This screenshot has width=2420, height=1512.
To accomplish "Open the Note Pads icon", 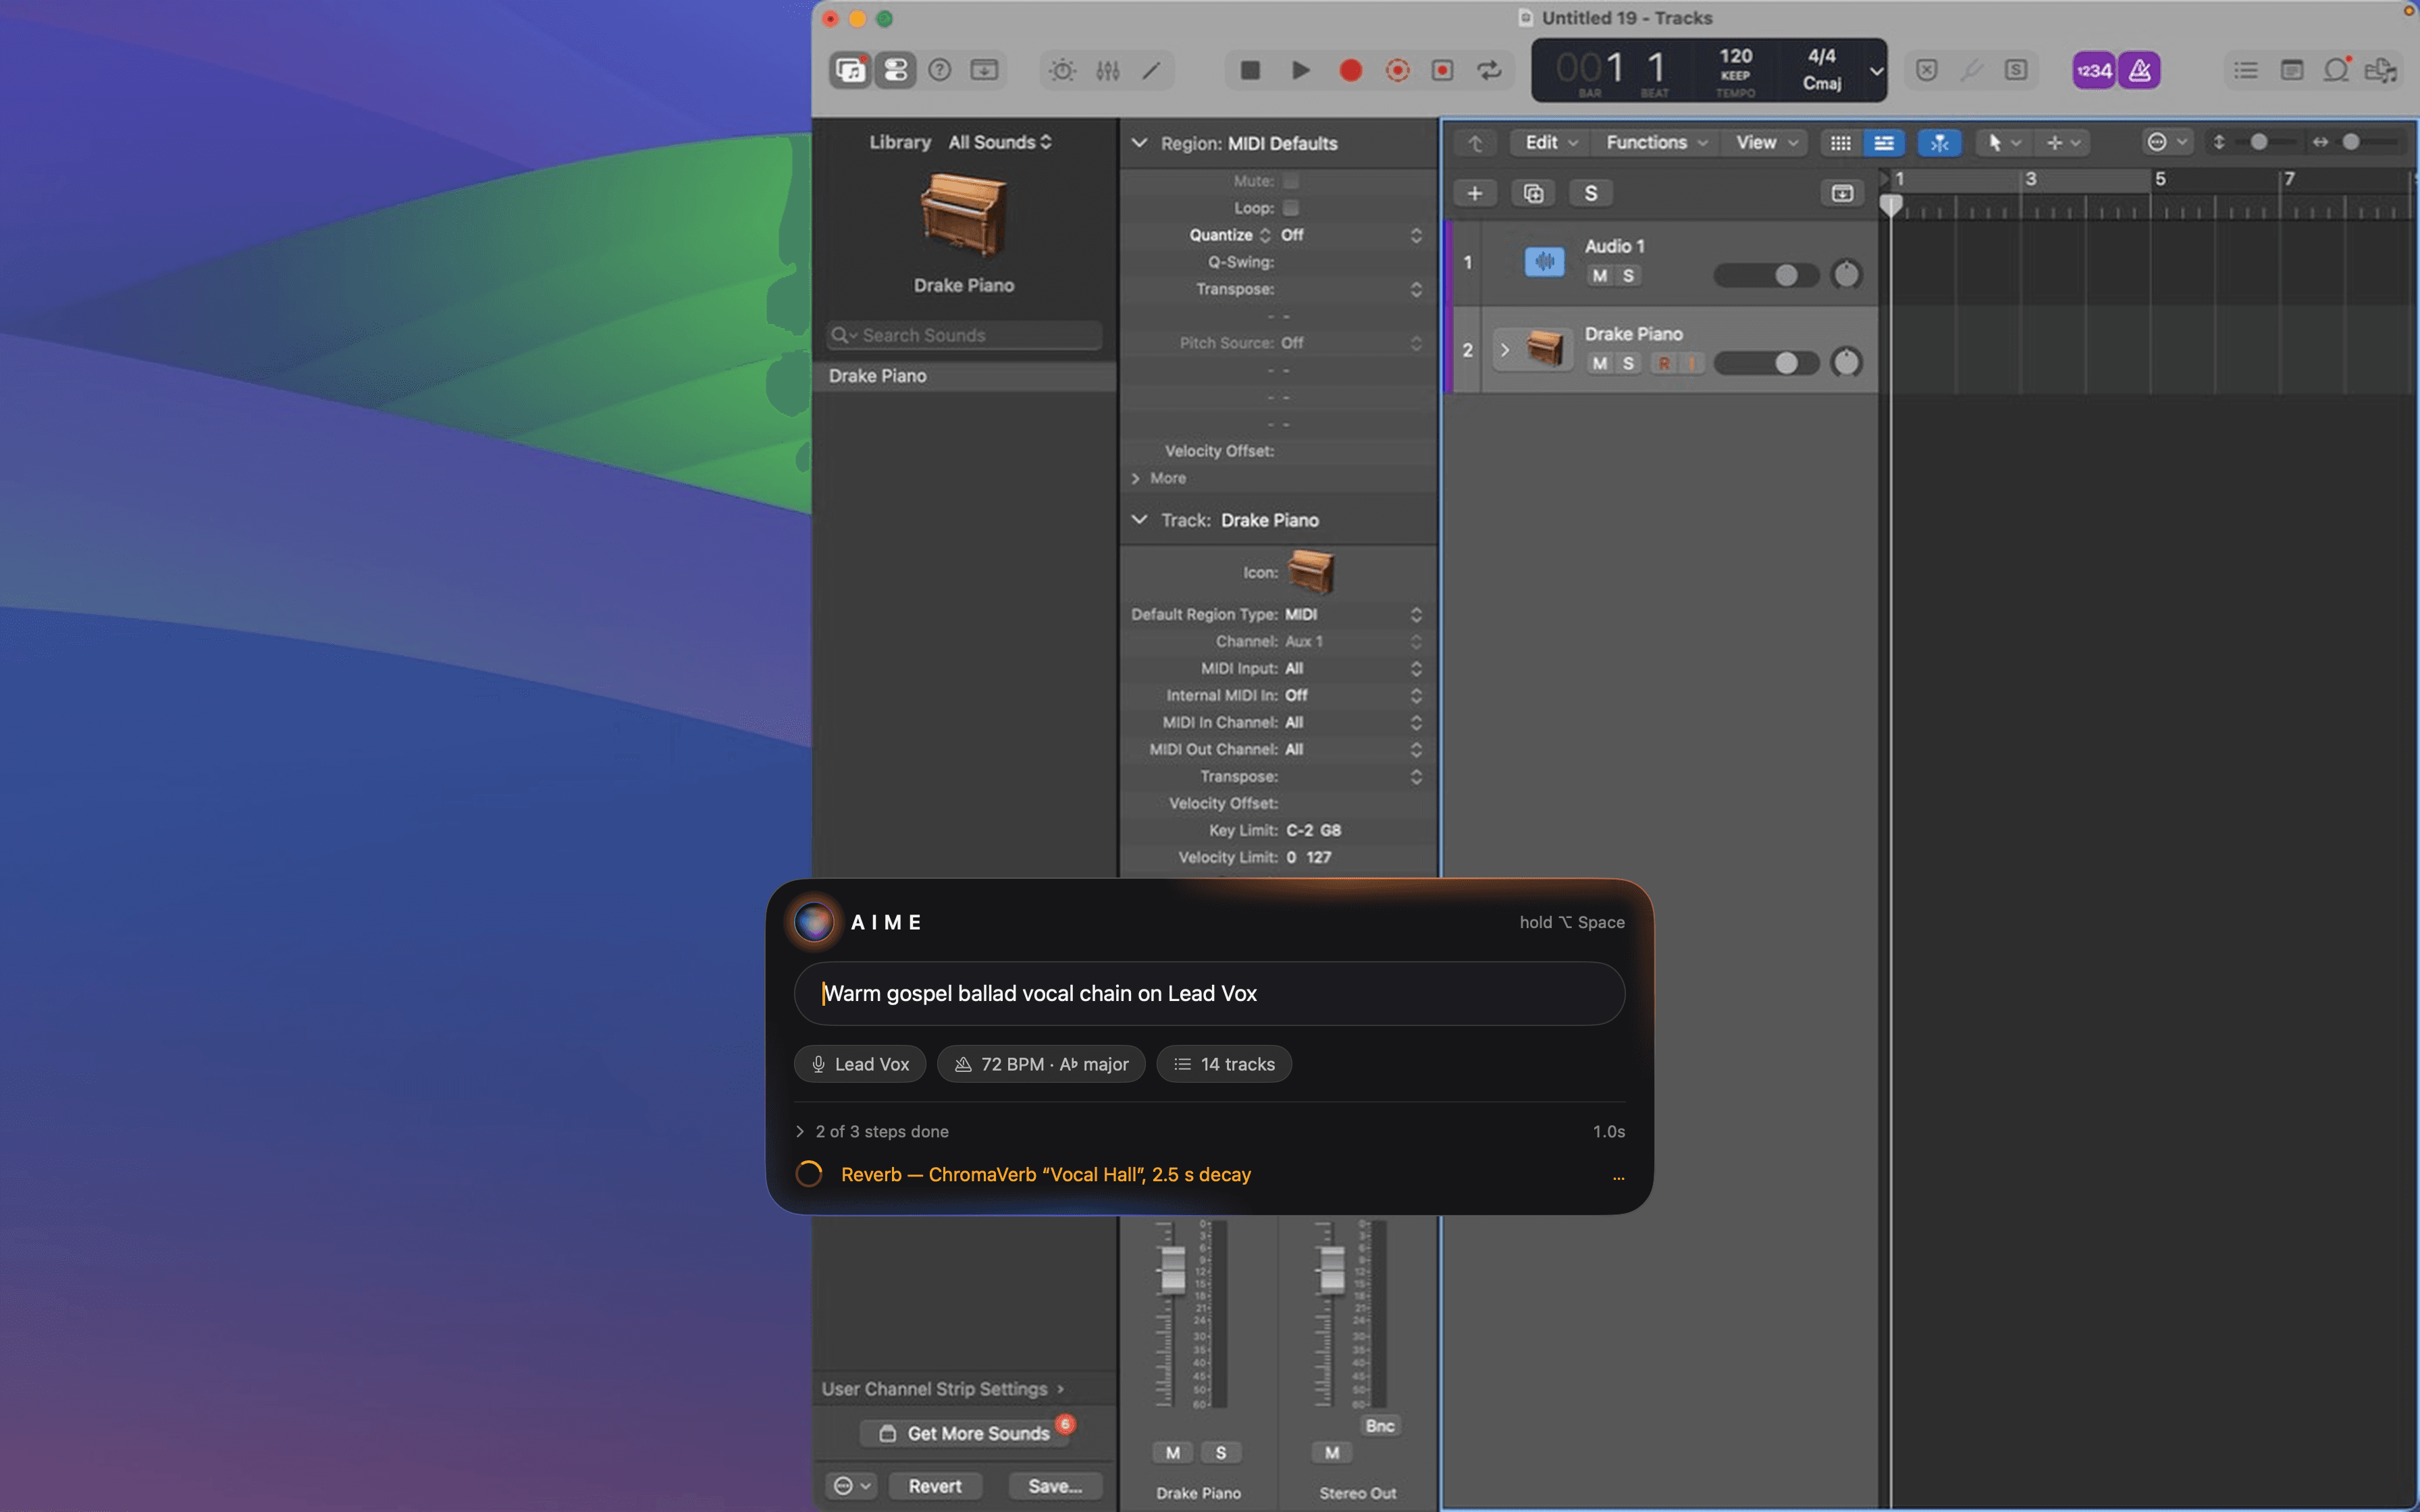I will (2291, 70).
